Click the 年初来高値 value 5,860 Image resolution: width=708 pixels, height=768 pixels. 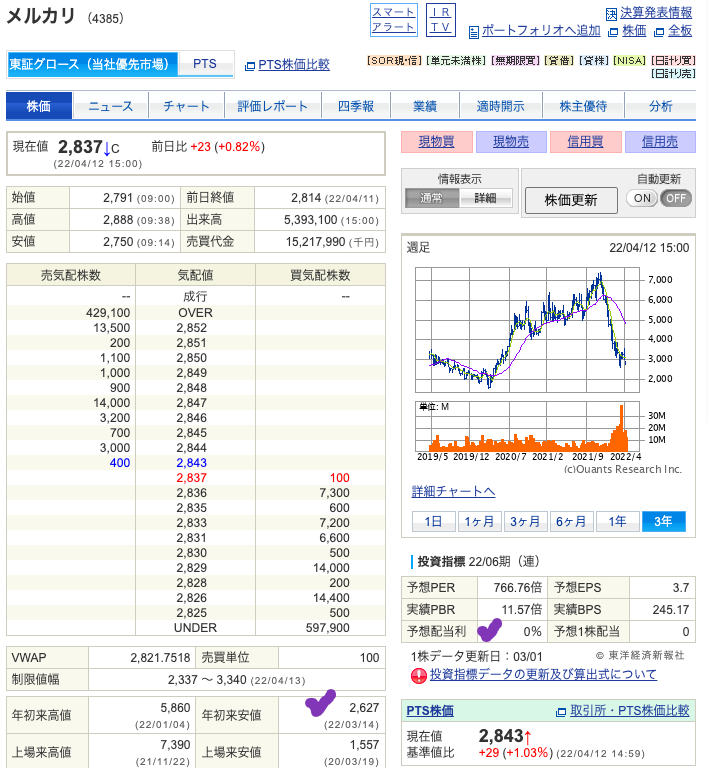(175, 708)
